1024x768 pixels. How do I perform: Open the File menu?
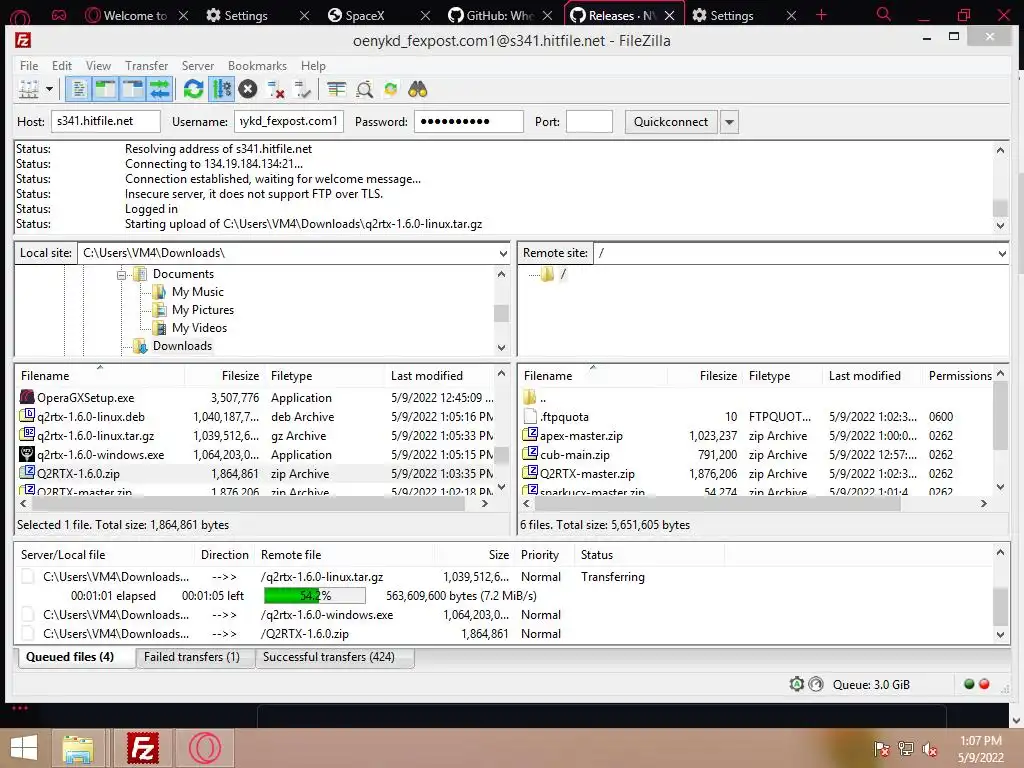[29, 66]
